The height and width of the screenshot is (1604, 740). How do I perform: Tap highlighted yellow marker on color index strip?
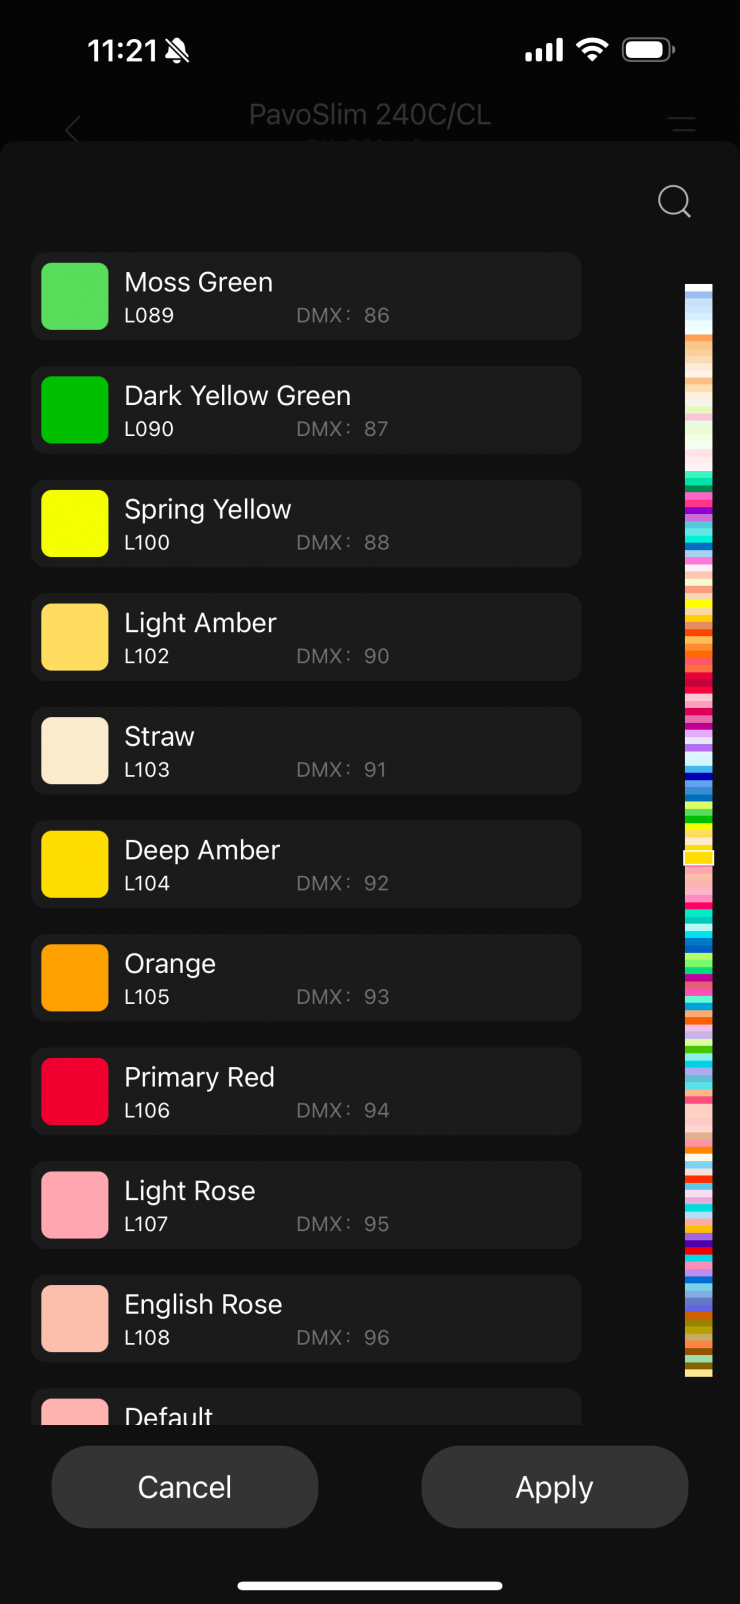698,858
